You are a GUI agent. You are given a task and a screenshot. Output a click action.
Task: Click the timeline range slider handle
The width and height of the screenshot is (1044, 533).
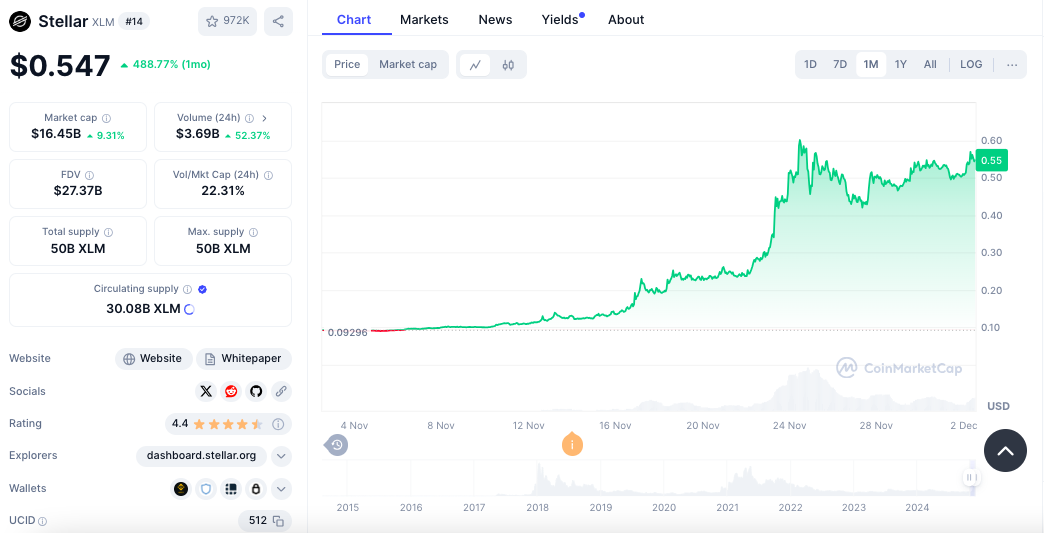coord(971,477)
